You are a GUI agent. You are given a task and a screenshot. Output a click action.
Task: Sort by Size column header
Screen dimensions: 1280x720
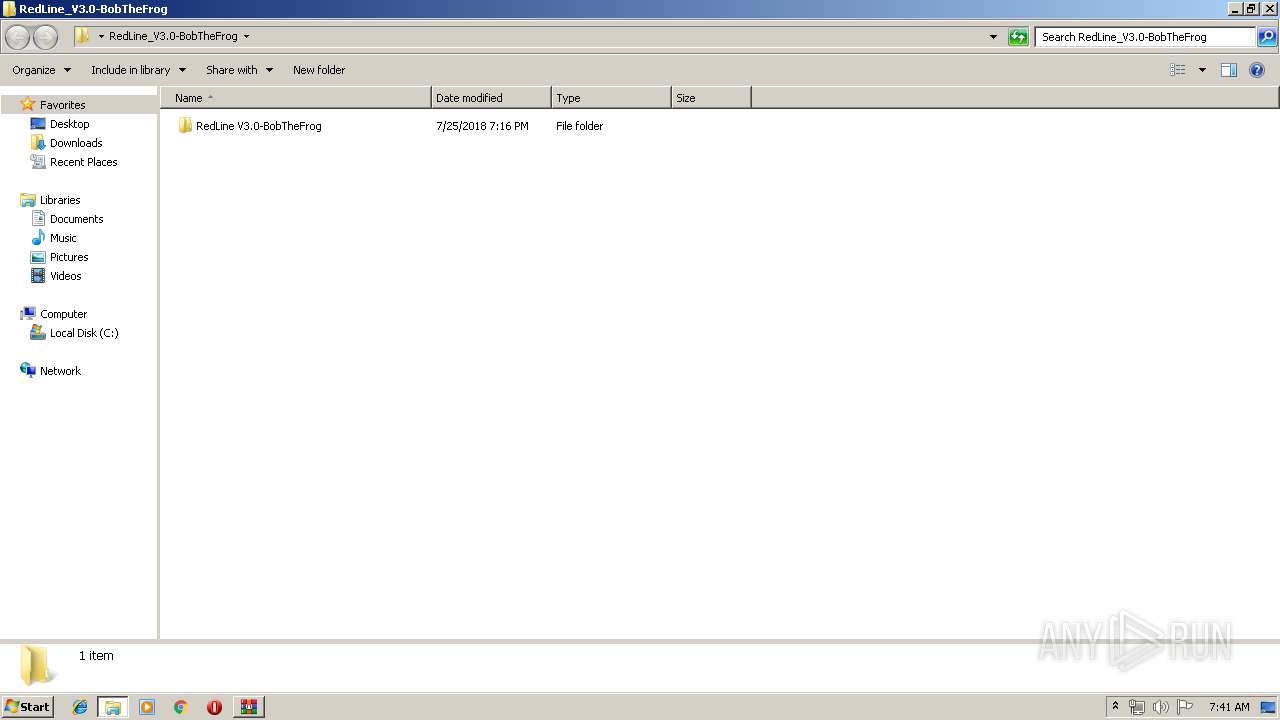click(711, 98)
